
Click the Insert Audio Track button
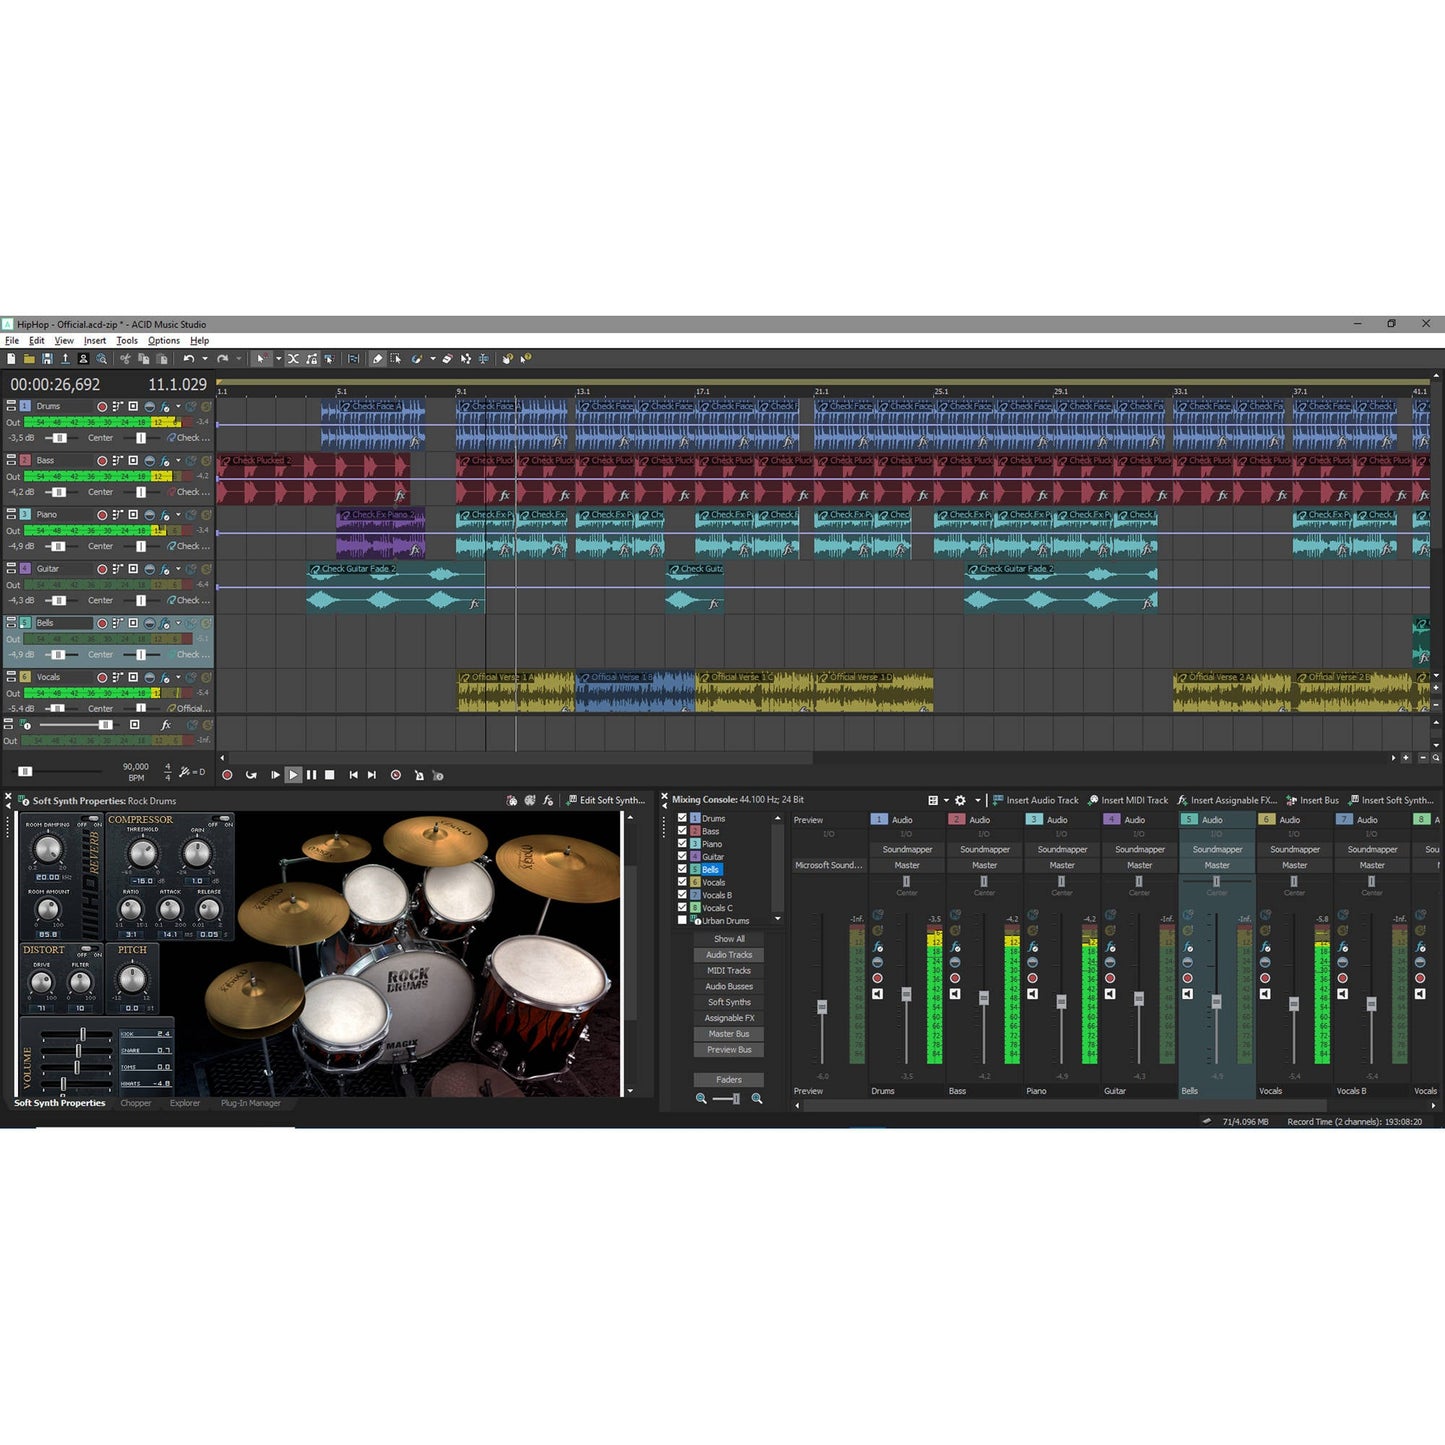1037,800
